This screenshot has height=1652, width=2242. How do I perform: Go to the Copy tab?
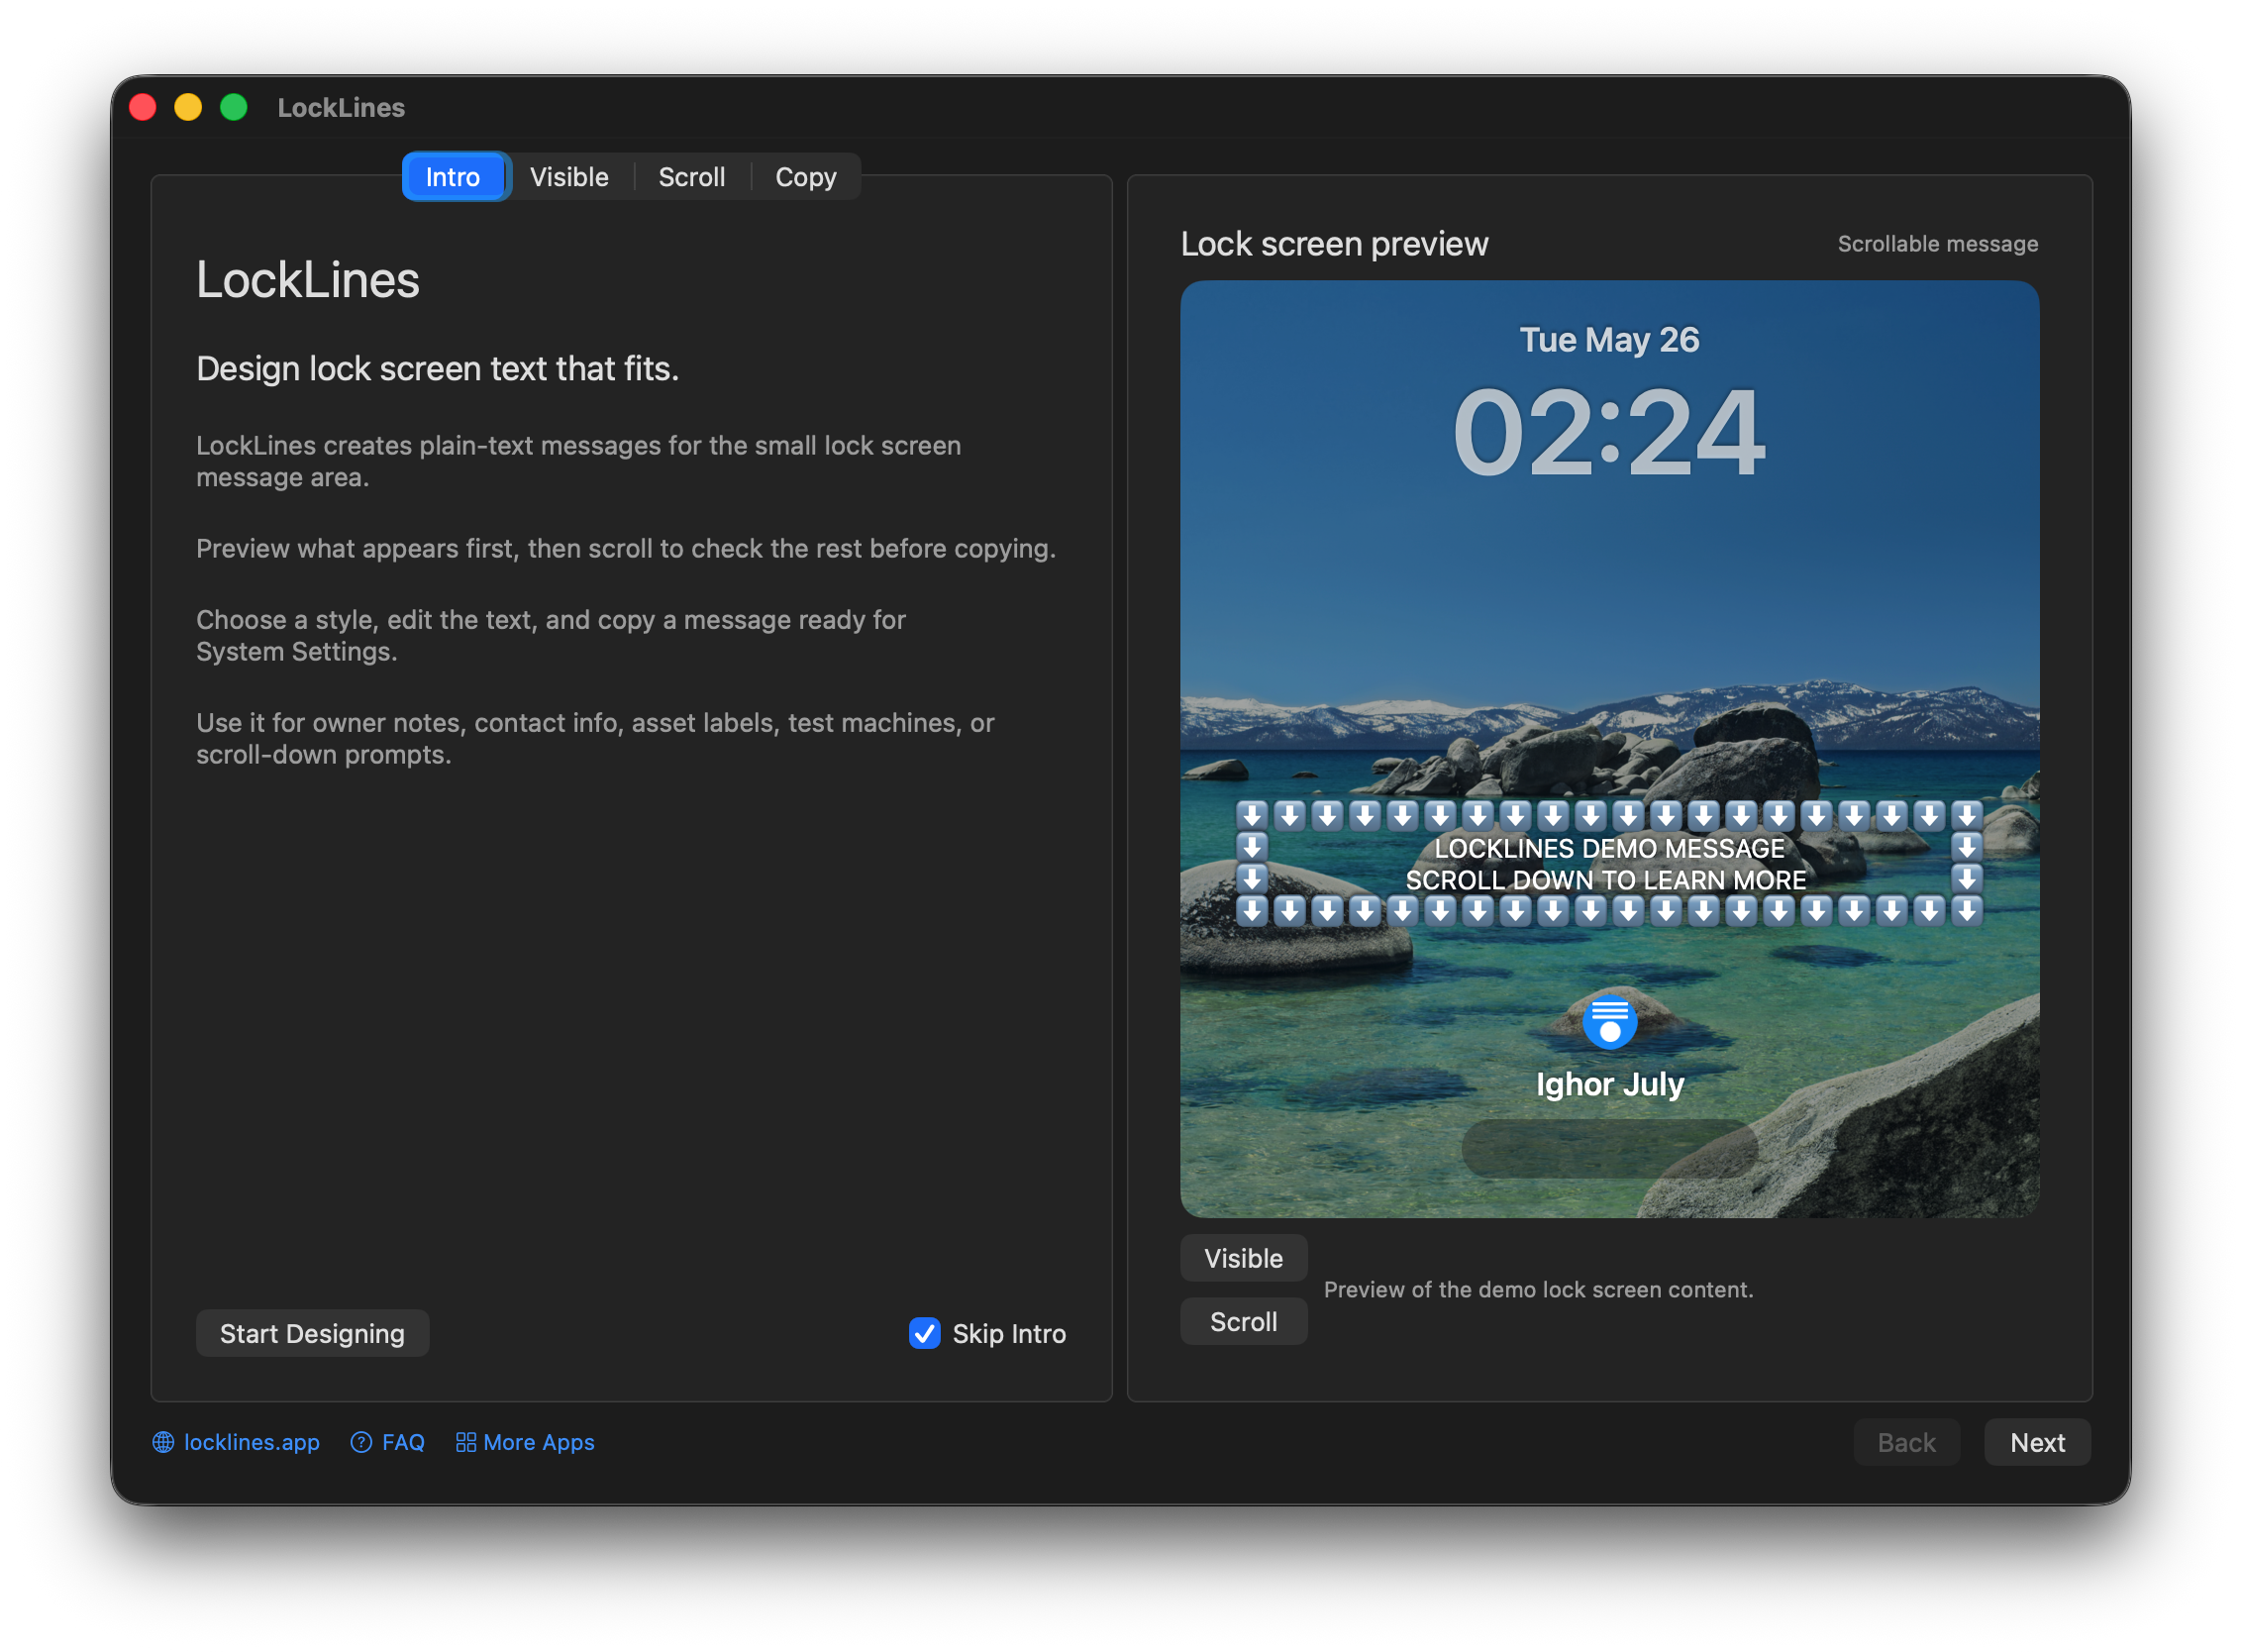pos(806,177)
